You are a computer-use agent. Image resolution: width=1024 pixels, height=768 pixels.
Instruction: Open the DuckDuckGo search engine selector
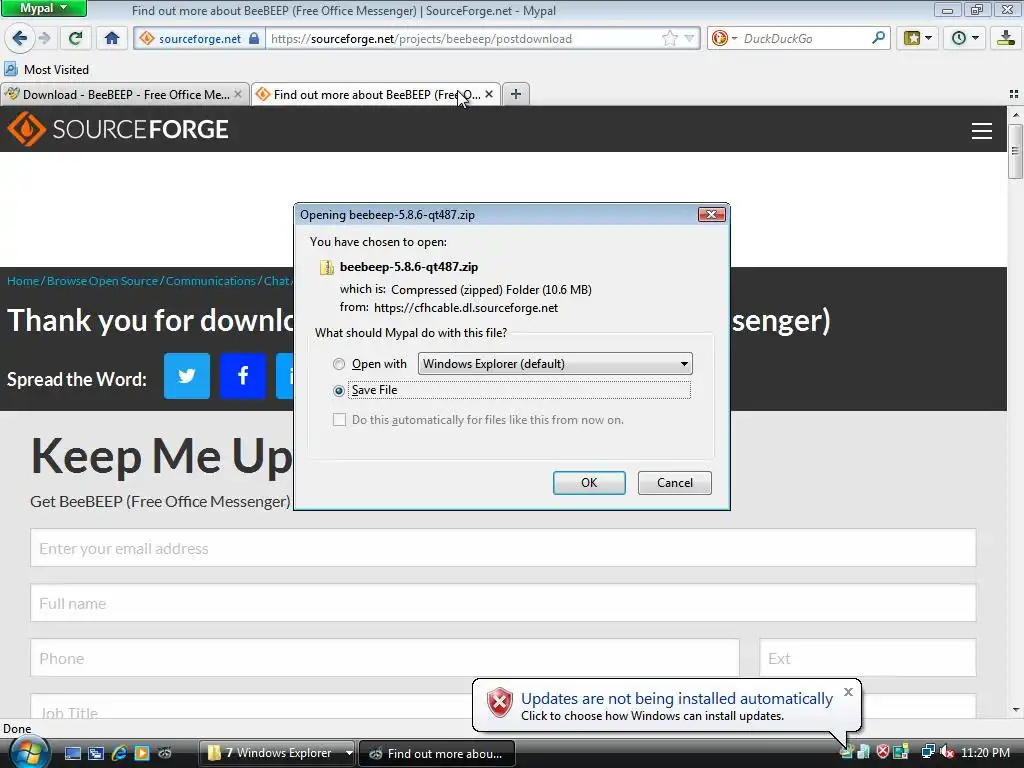724,39
